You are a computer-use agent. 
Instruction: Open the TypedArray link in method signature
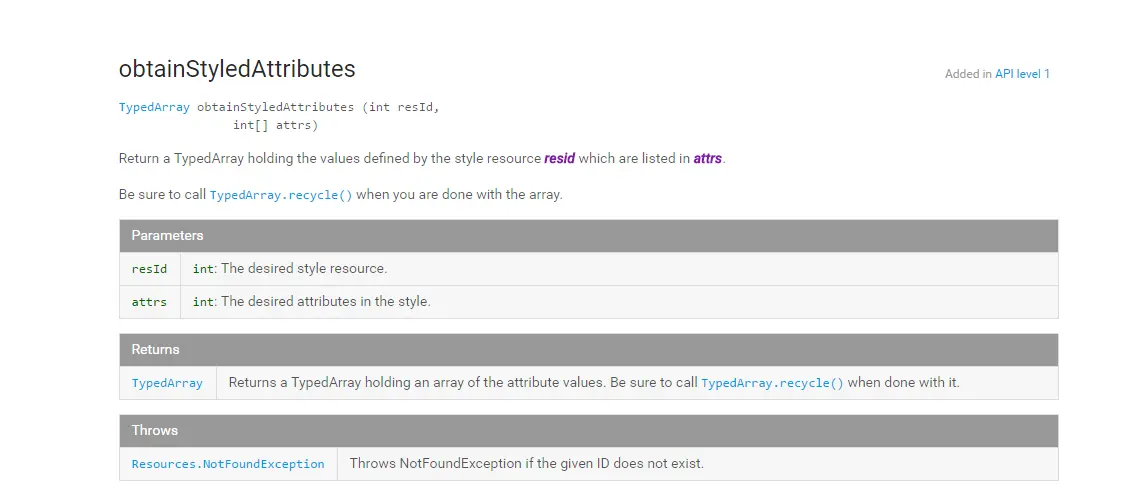point(154,108)
